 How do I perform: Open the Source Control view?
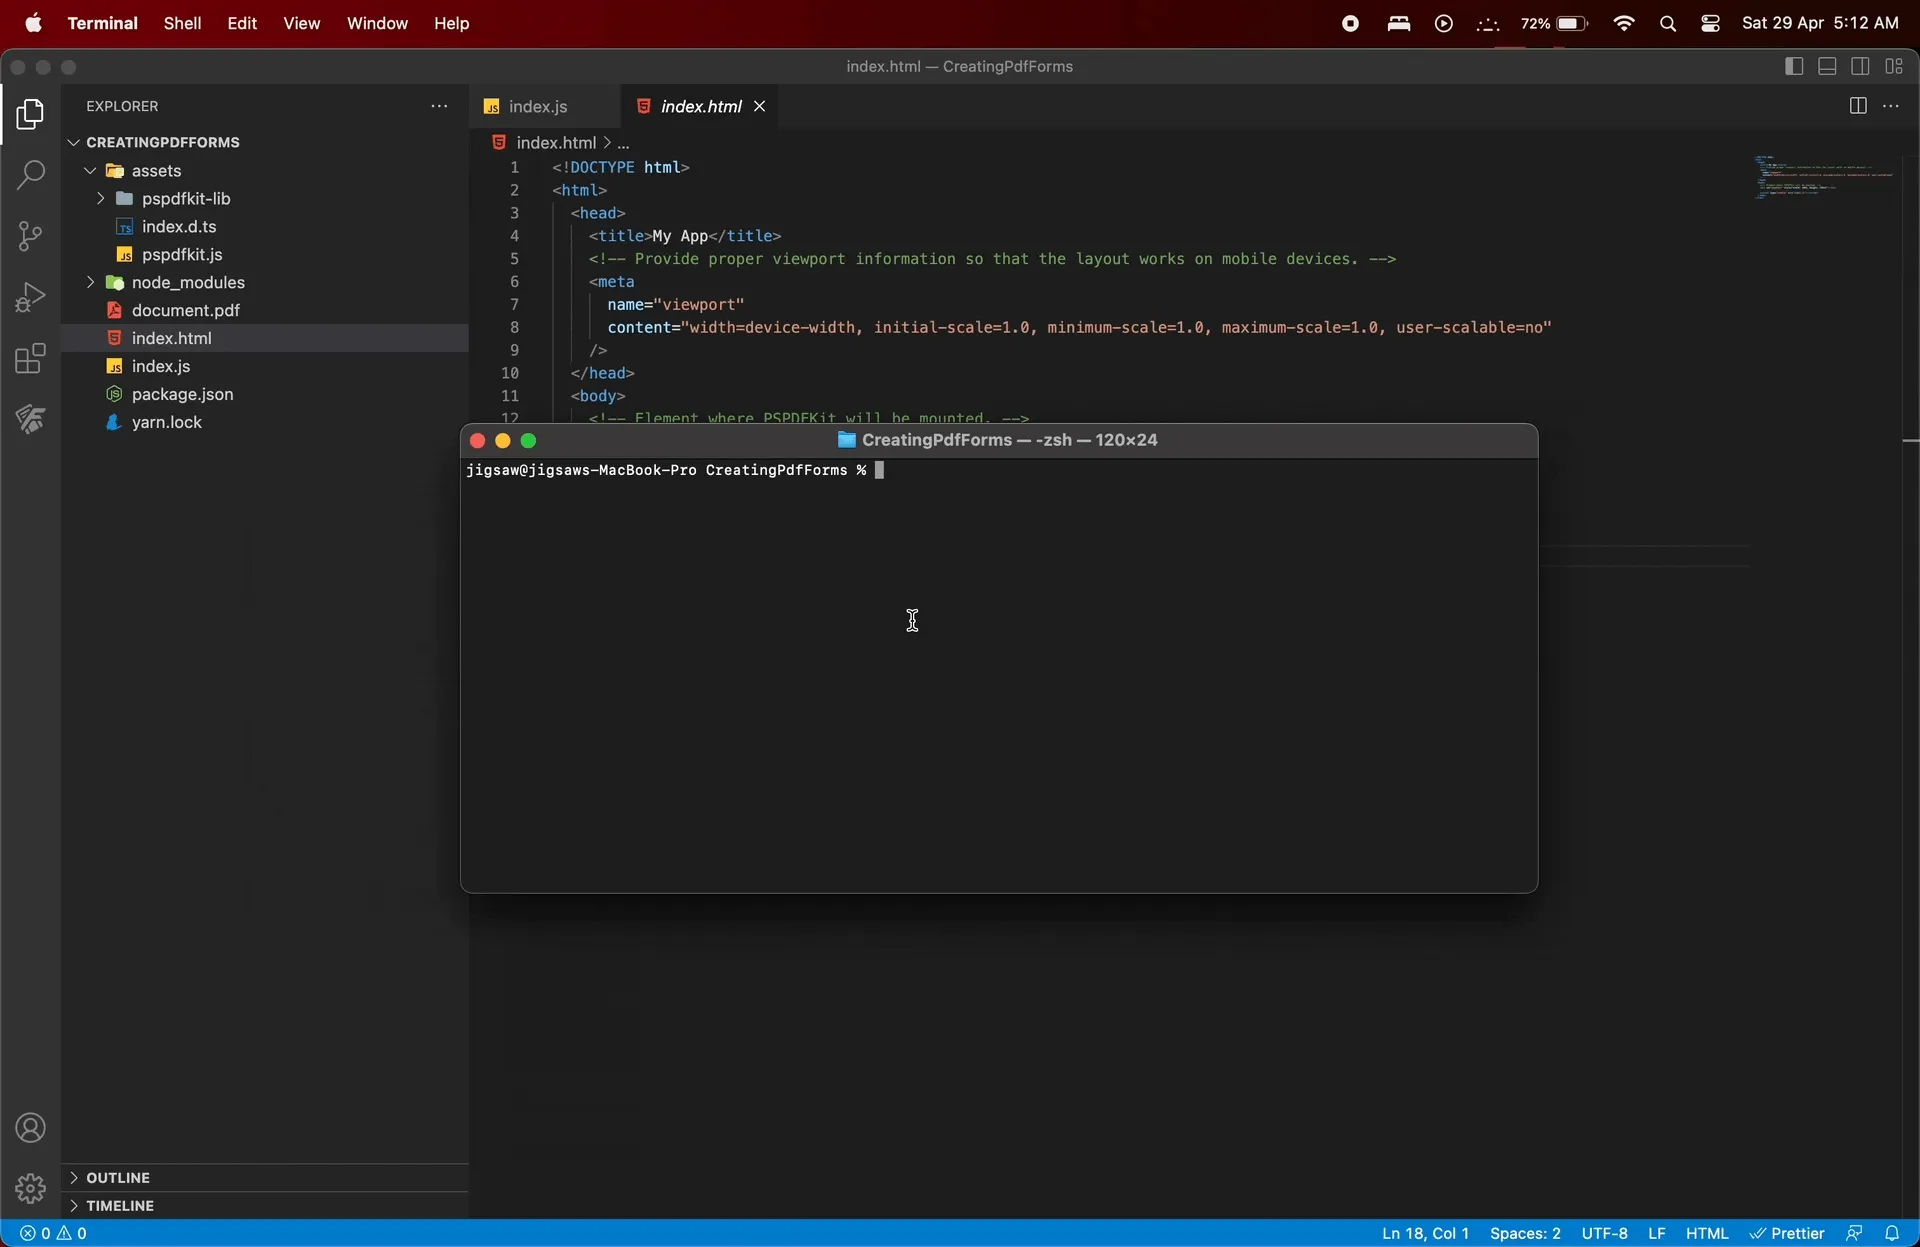[x=30, y=236]
